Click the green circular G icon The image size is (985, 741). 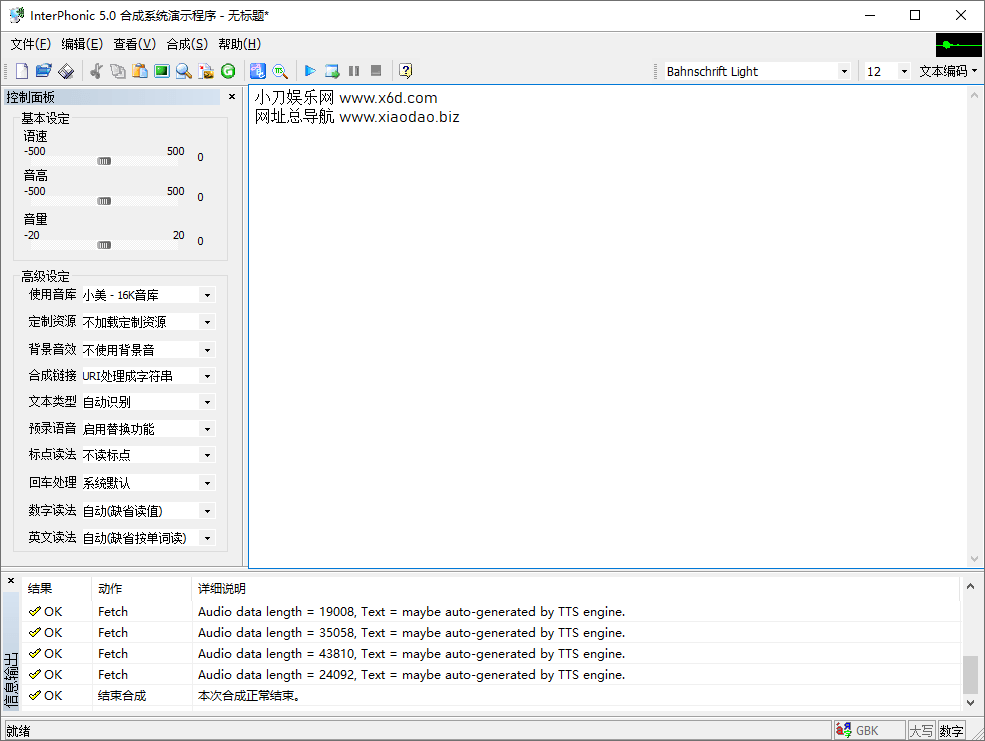228,71
